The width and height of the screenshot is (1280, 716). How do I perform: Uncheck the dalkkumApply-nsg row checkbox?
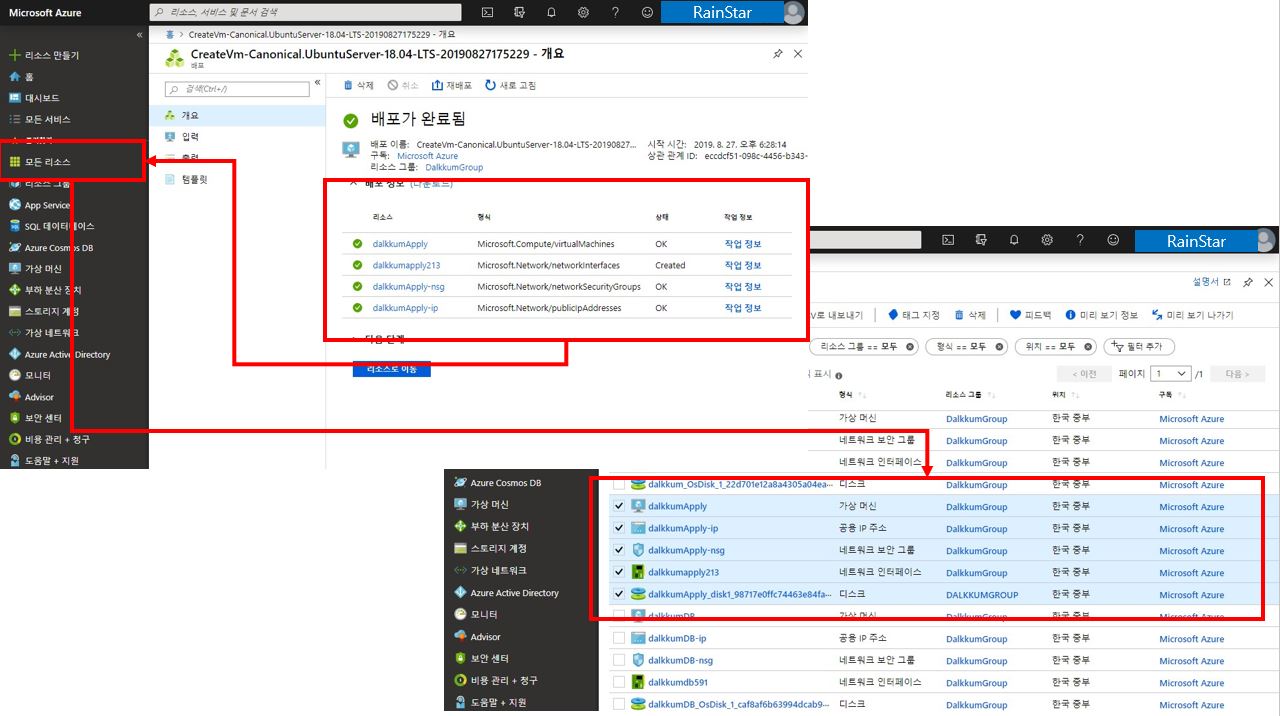619,550
